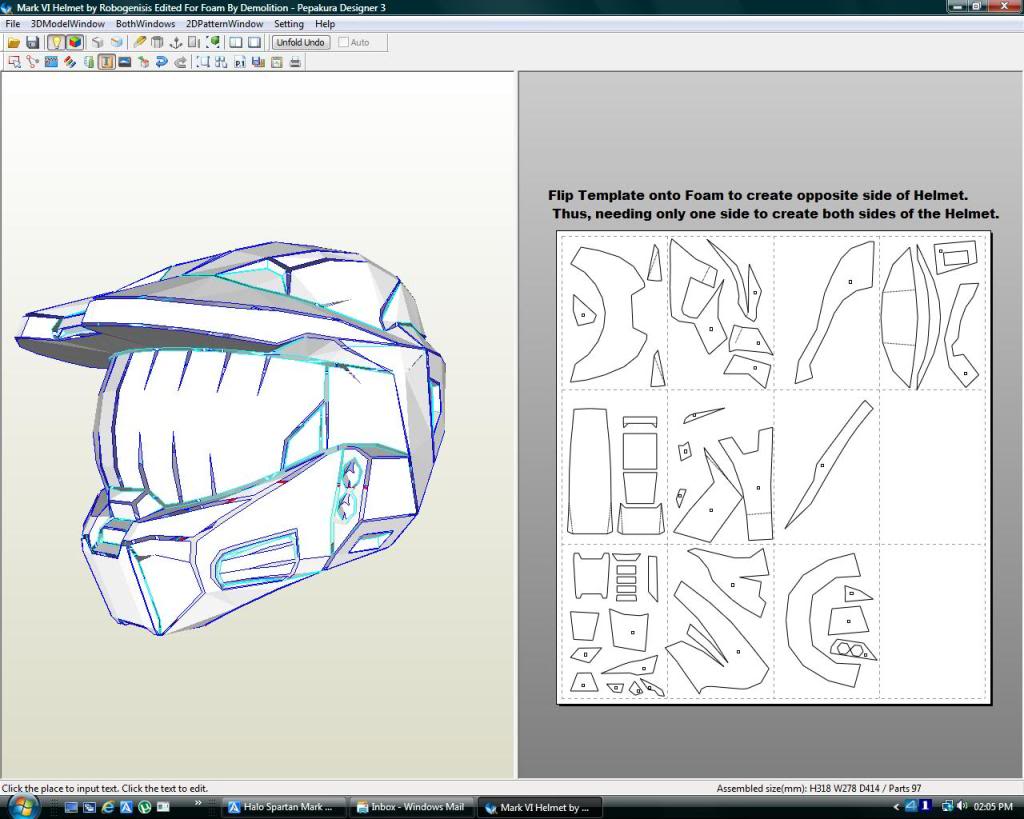
Task: Click the Open folder icon in toolbar
Action: point(13,43)
